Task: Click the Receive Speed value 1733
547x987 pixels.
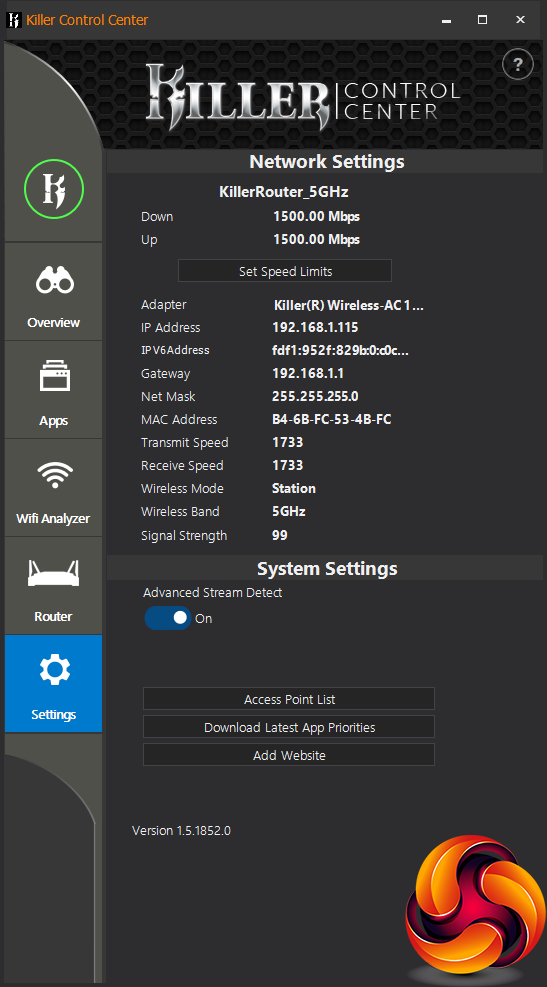Action: pyautogui.click(x=288, y=465)
